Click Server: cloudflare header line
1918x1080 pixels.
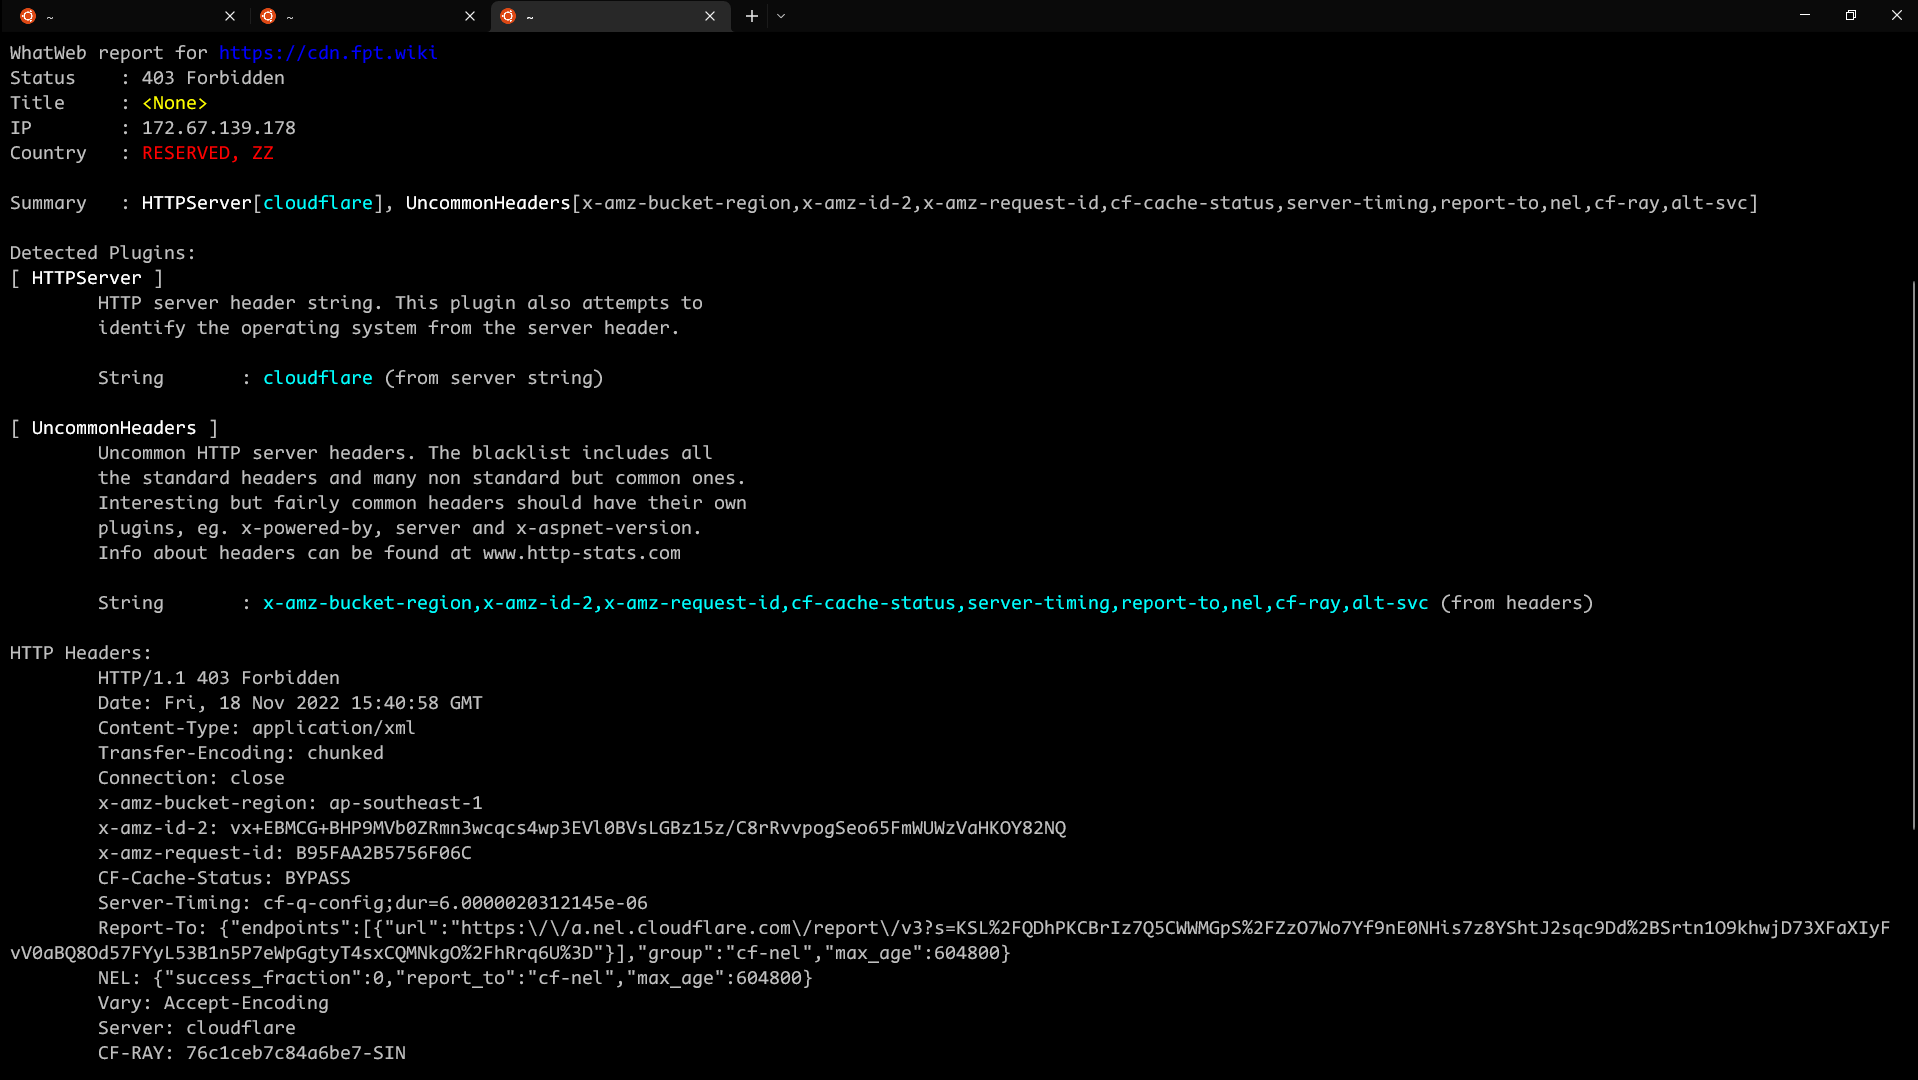pyautogui.click(x=197, y=1028)
